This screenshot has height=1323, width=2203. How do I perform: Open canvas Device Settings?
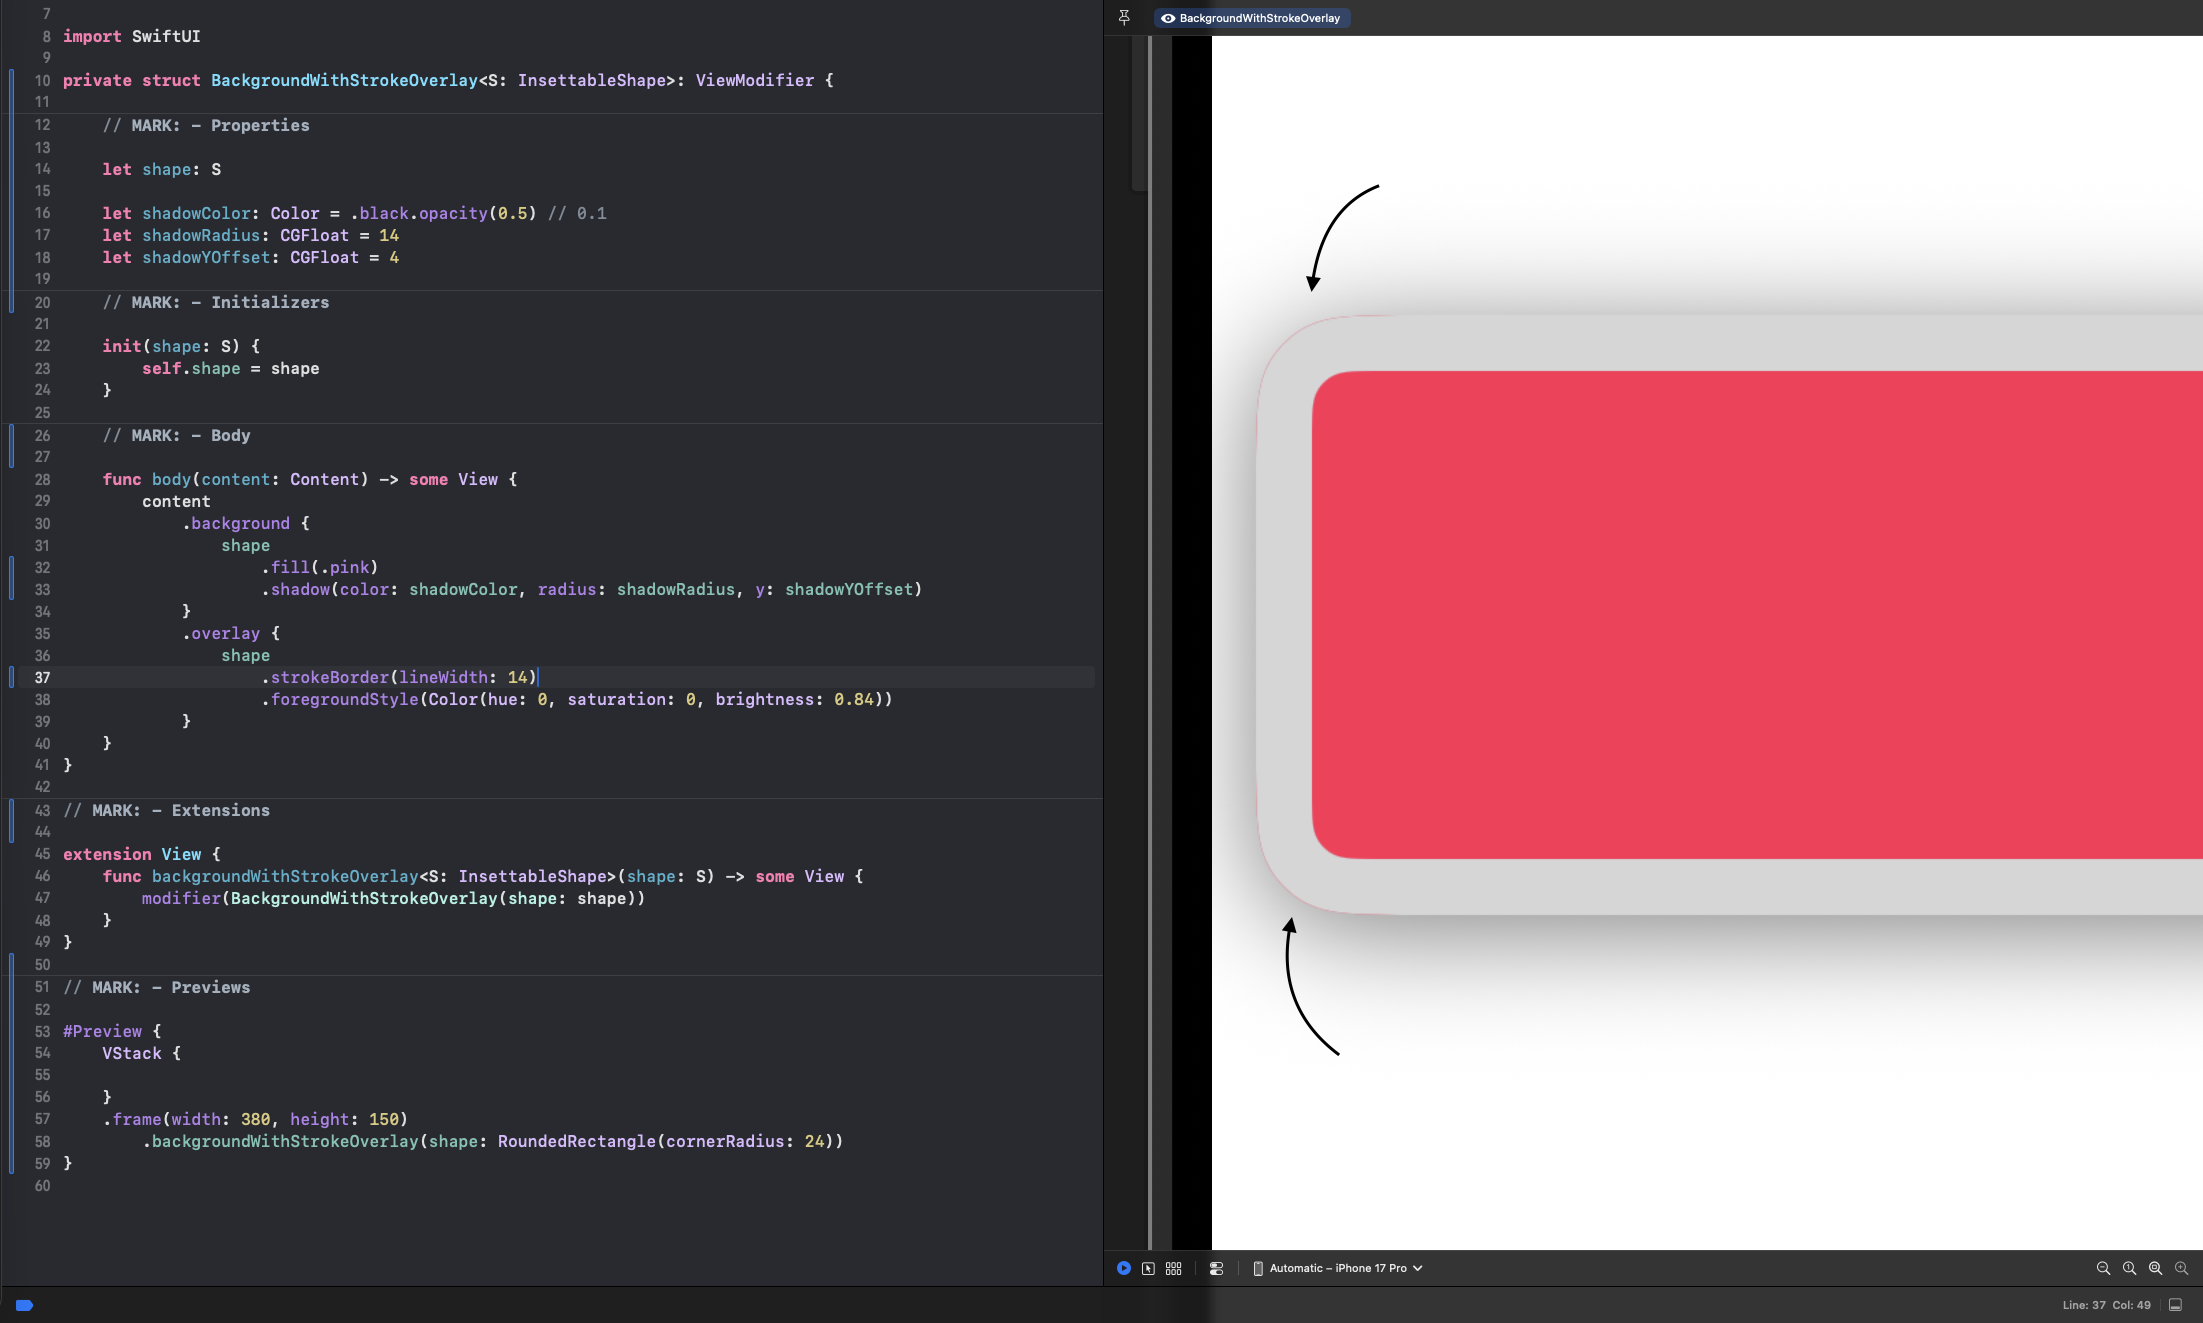pos(1216,1268)
